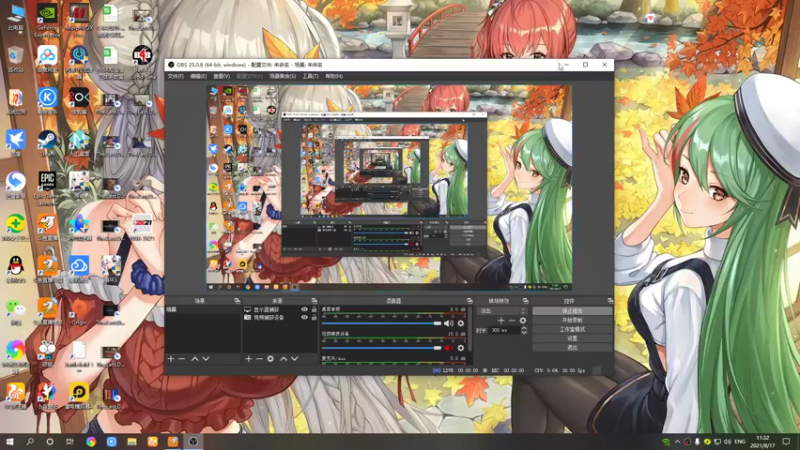Image resolution: width=800 pixels, height=450 pixels.
Task: Open the Help menu in OBS
Action: pyautogui.click(x=334, y=76)
